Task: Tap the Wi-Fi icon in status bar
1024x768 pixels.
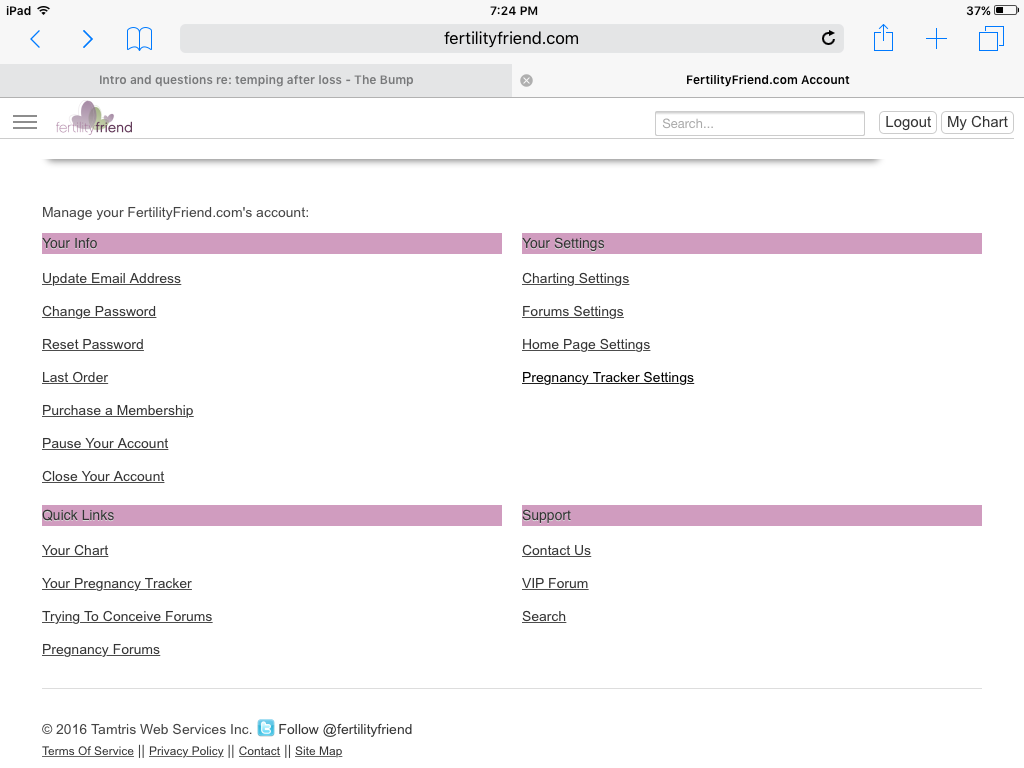Action: [44, 10]
